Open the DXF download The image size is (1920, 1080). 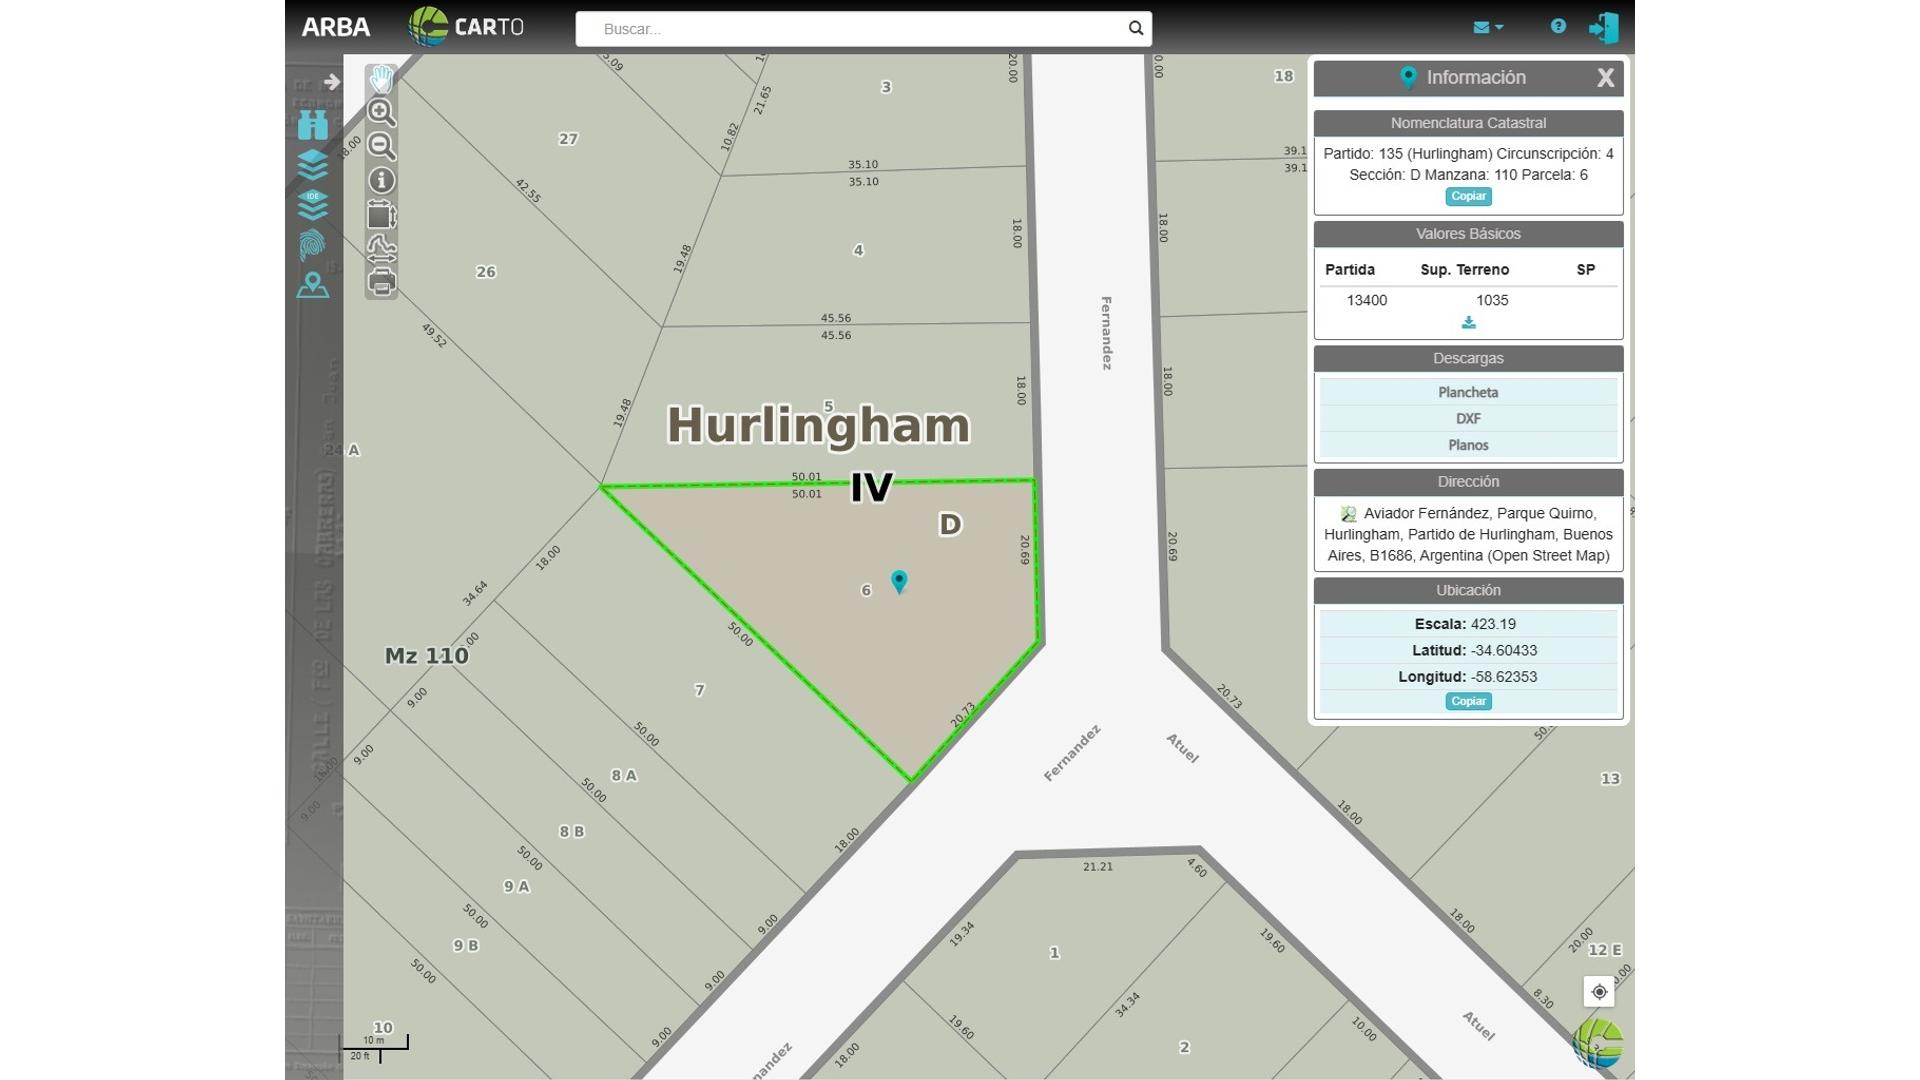[x=1468, y=418]
